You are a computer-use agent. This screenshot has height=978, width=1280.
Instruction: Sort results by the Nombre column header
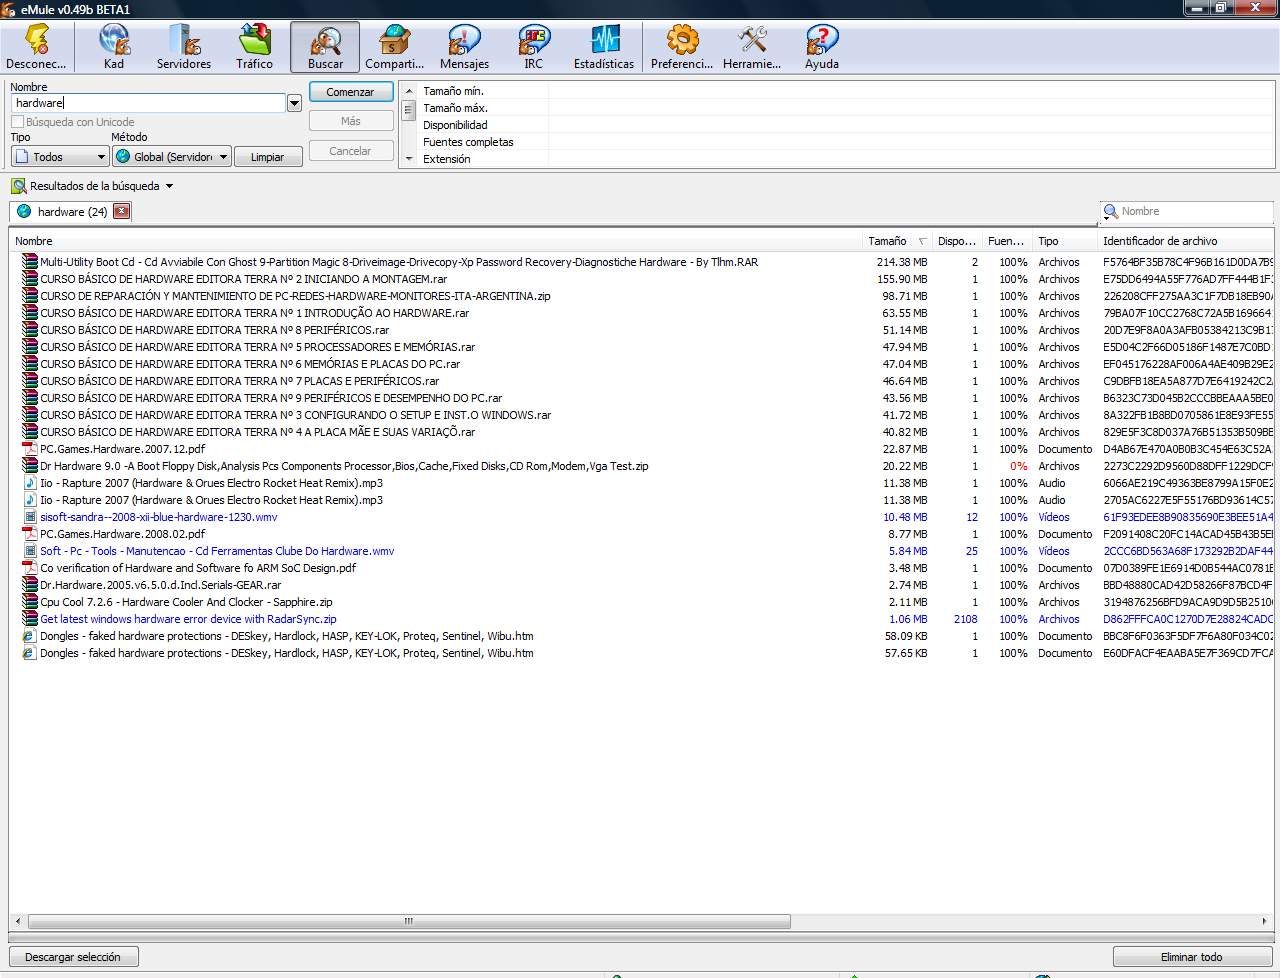click(x=436, y=241)
